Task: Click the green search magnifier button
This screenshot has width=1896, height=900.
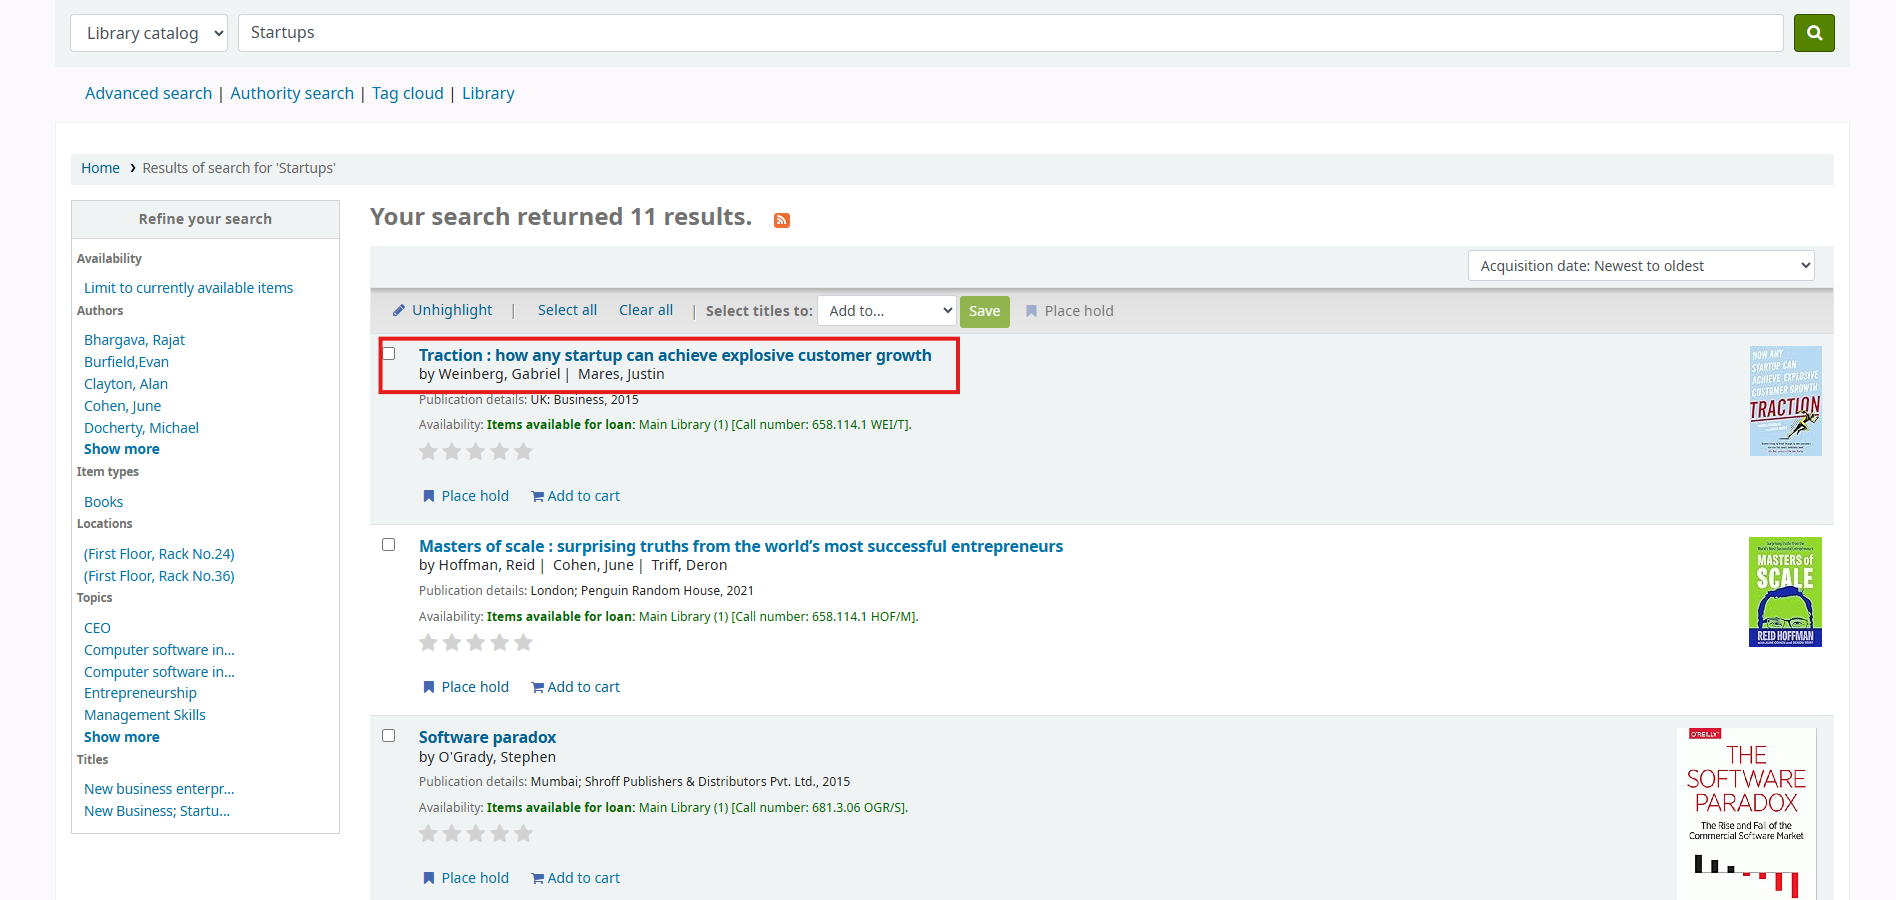Action: [x=1814, y=33]
